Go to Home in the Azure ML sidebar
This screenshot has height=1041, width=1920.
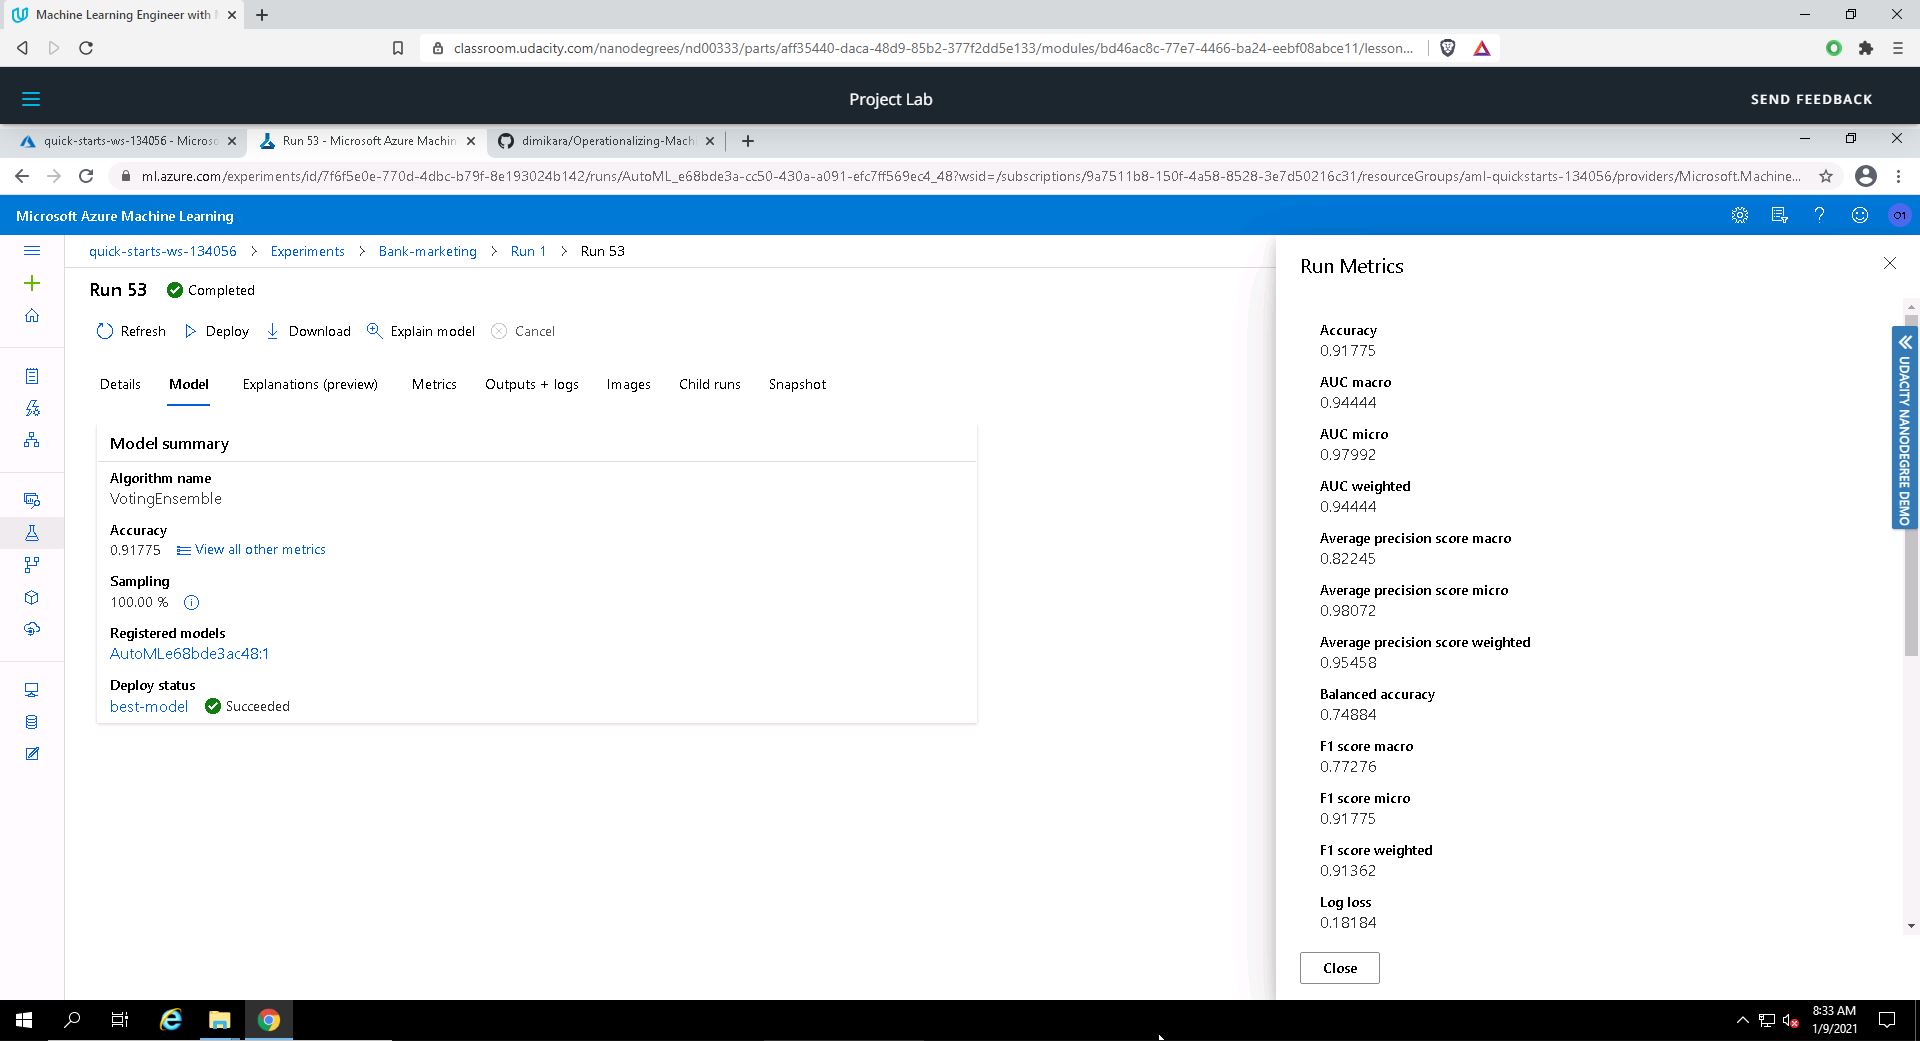[32, 316]
